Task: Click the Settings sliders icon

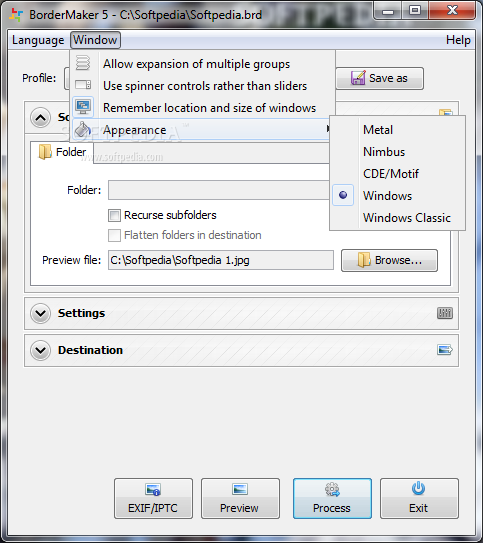Action: 445,313
